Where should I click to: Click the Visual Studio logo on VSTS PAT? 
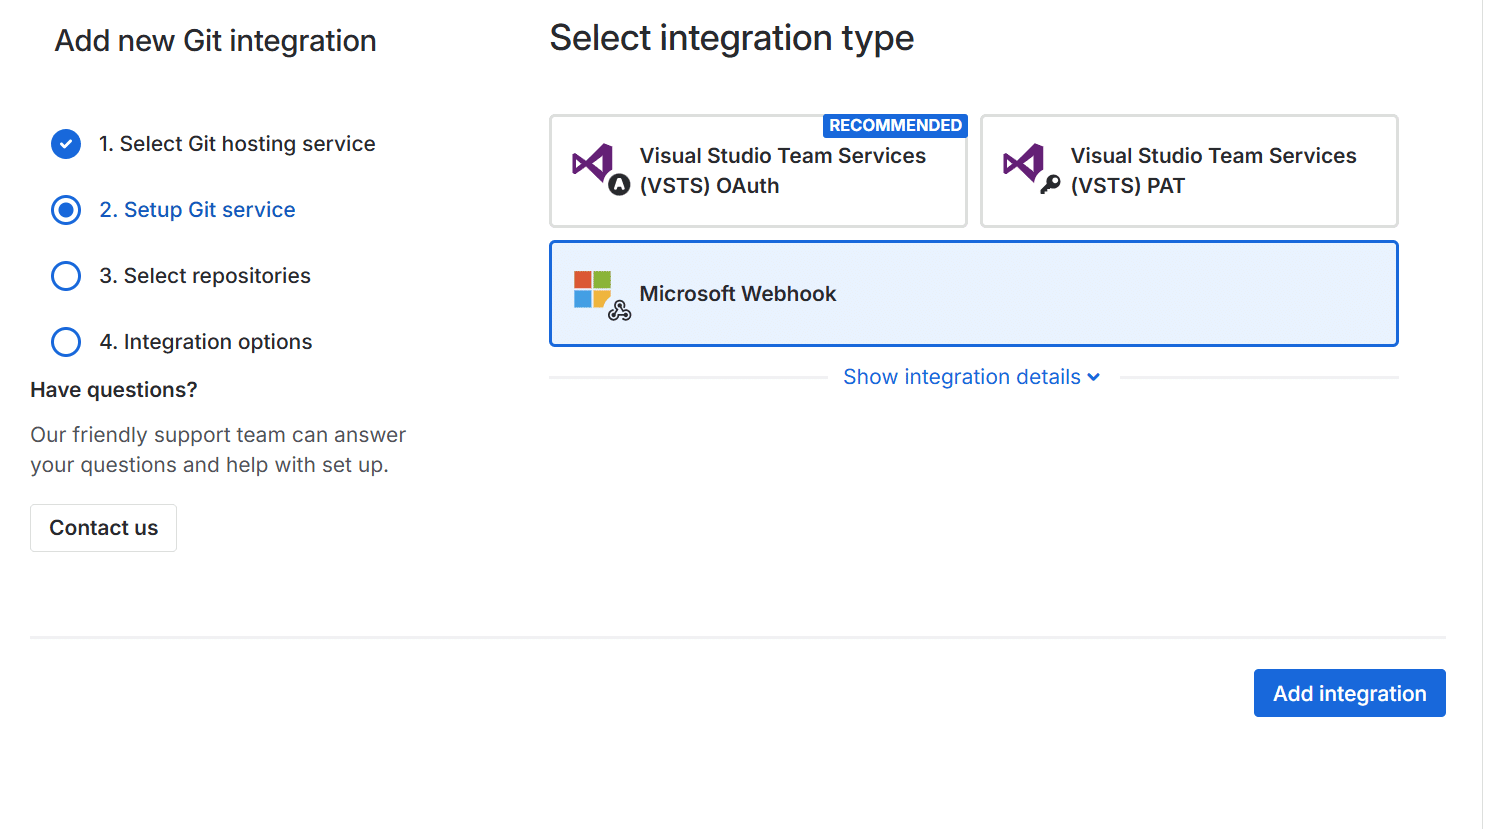[1023, 162]
